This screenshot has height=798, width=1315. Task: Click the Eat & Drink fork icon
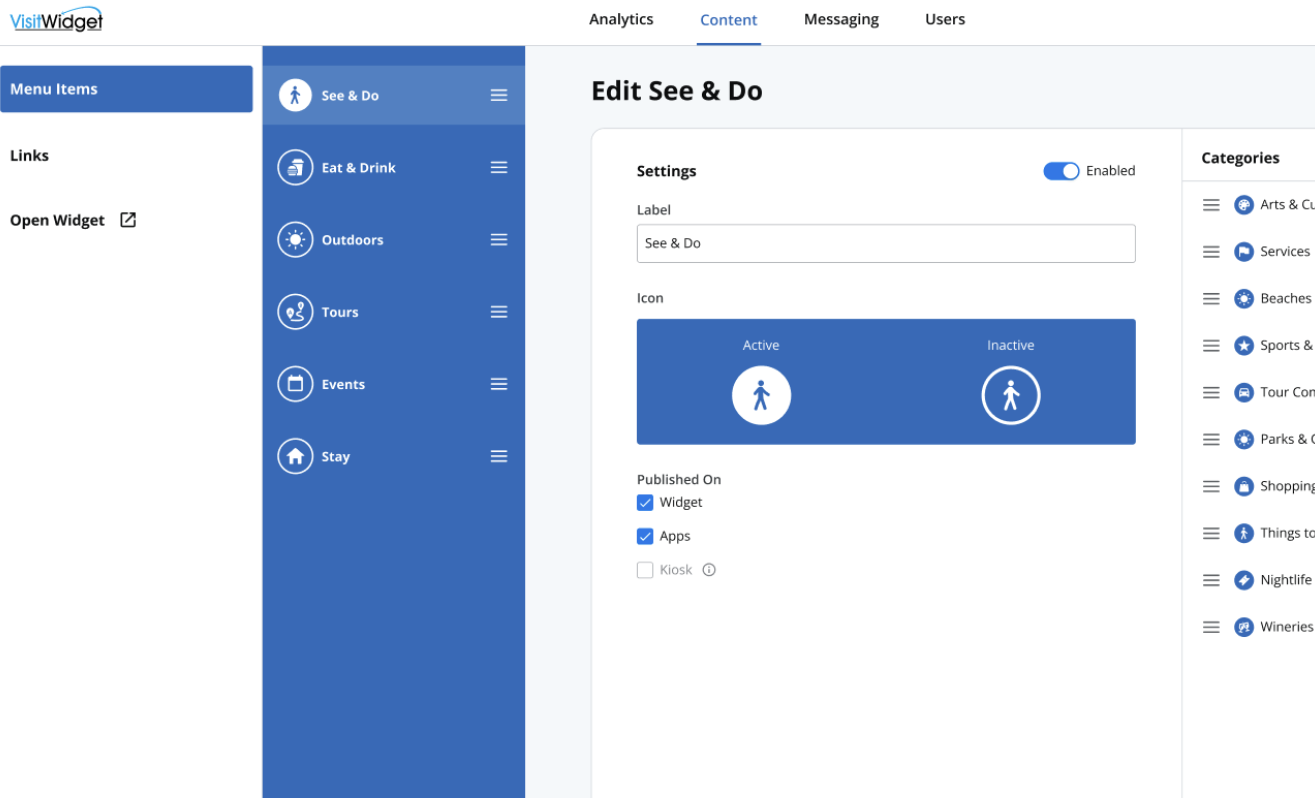[x=295, y=167]
